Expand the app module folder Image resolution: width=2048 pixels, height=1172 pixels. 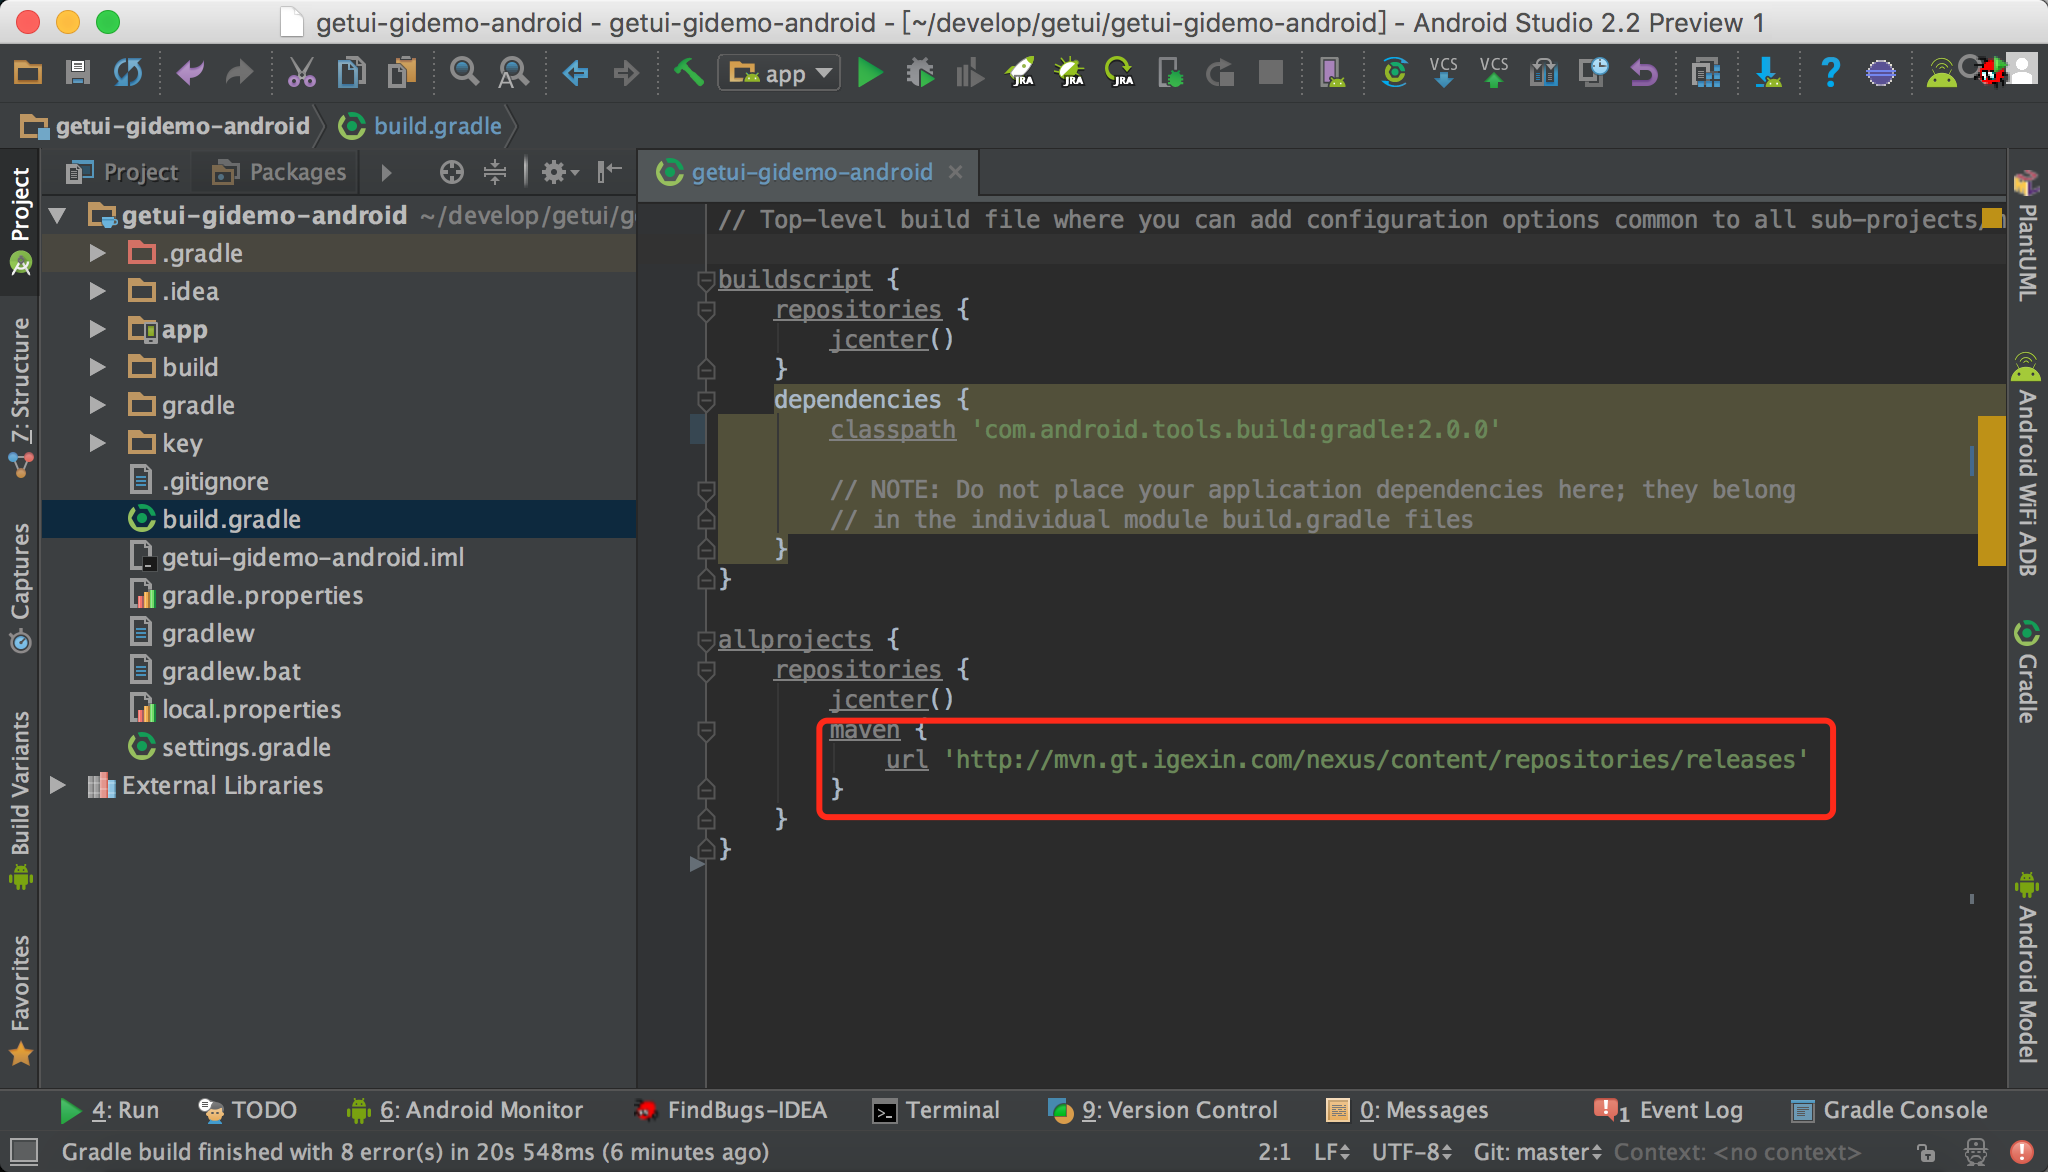(x=97, y=329)
